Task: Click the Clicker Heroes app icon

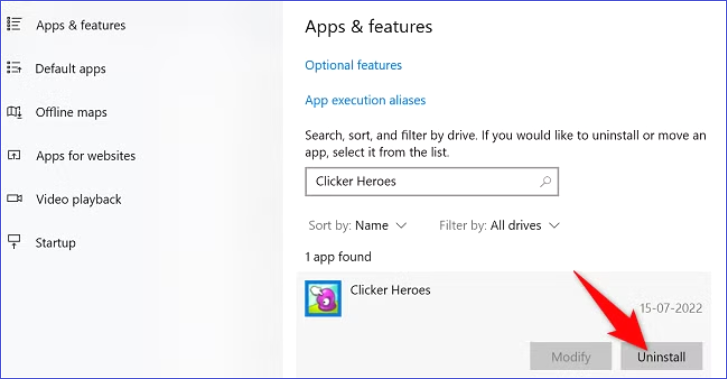Action: (x=323, y=299)
